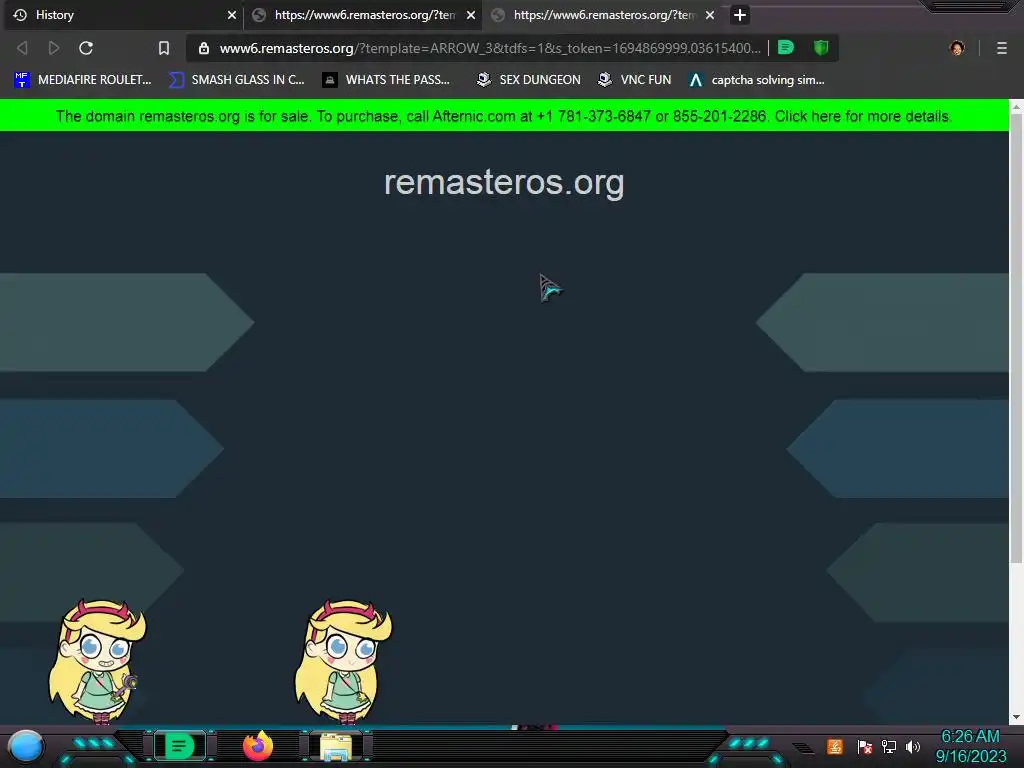The height and width of the screenshot is (768, 1024).
Task: Open SMASH GLASS IN C... bookmark
Action: pos(236,80)
